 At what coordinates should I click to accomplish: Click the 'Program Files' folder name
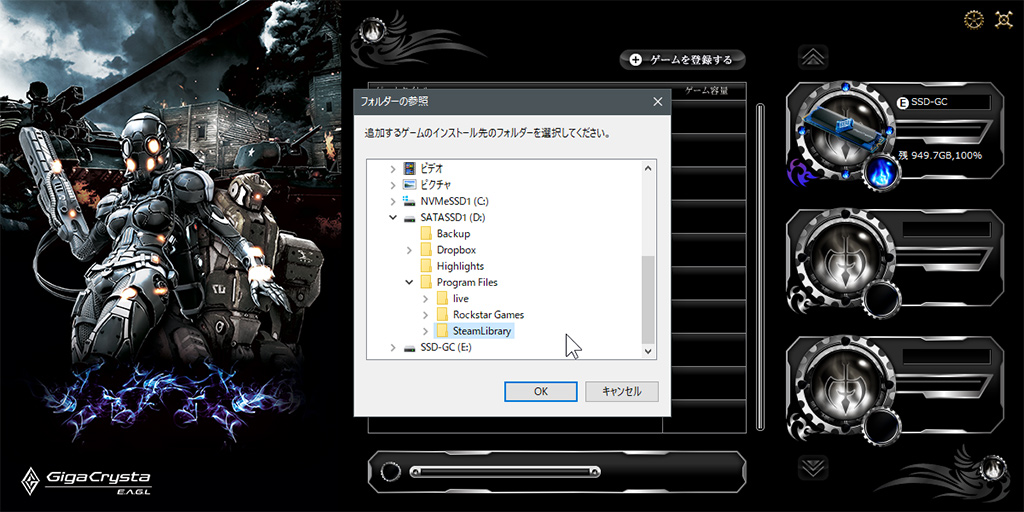(467, 283)
